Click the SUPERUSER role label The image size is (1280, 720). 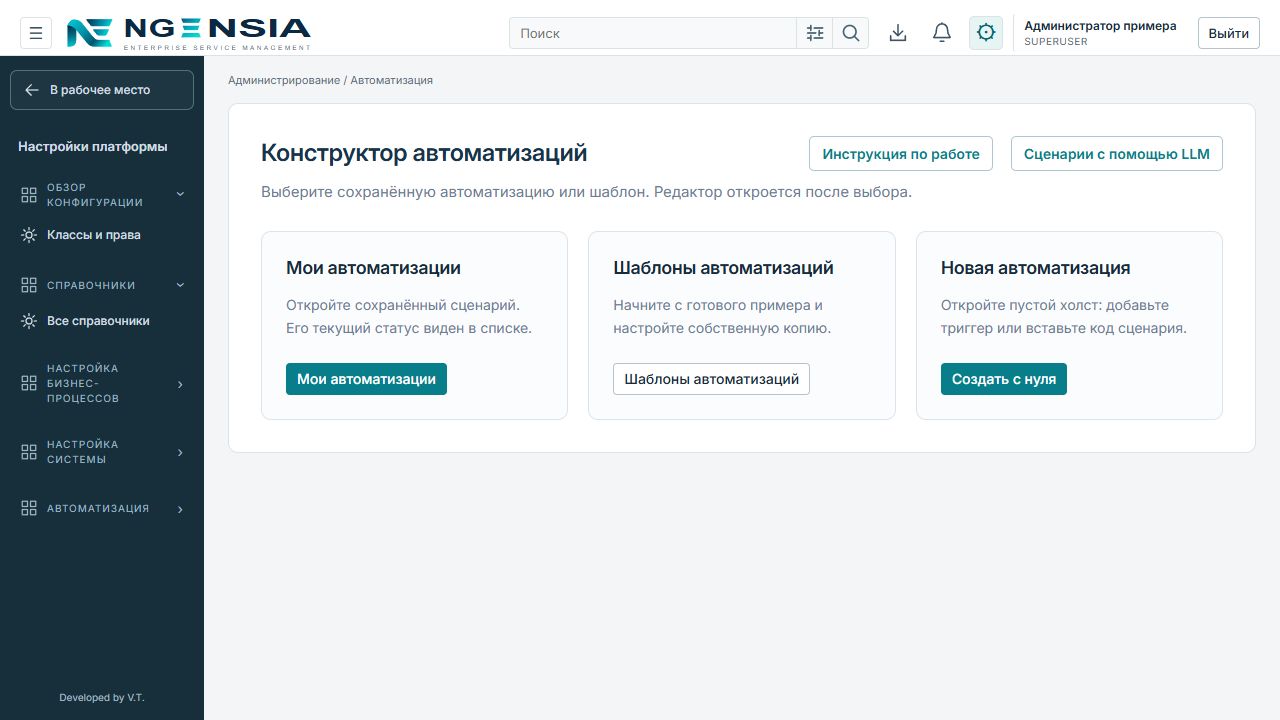point(1056,42)
